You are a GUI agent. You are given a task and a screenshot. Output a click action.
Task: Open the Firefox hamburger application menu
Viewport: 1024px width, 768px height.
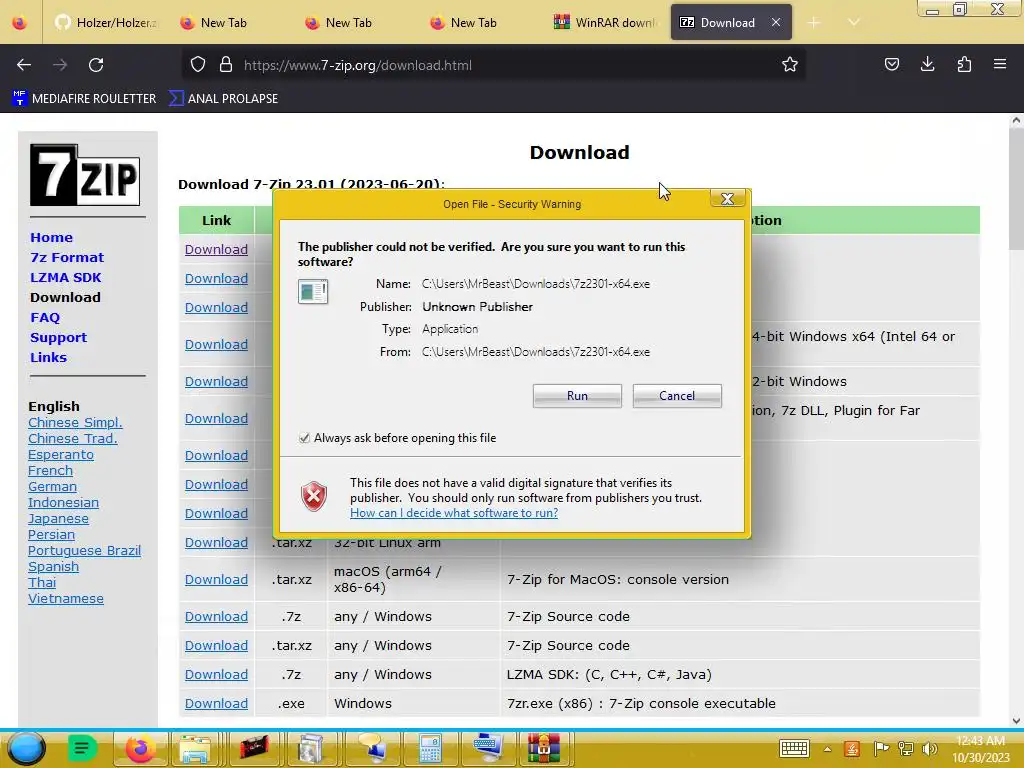1000,65
